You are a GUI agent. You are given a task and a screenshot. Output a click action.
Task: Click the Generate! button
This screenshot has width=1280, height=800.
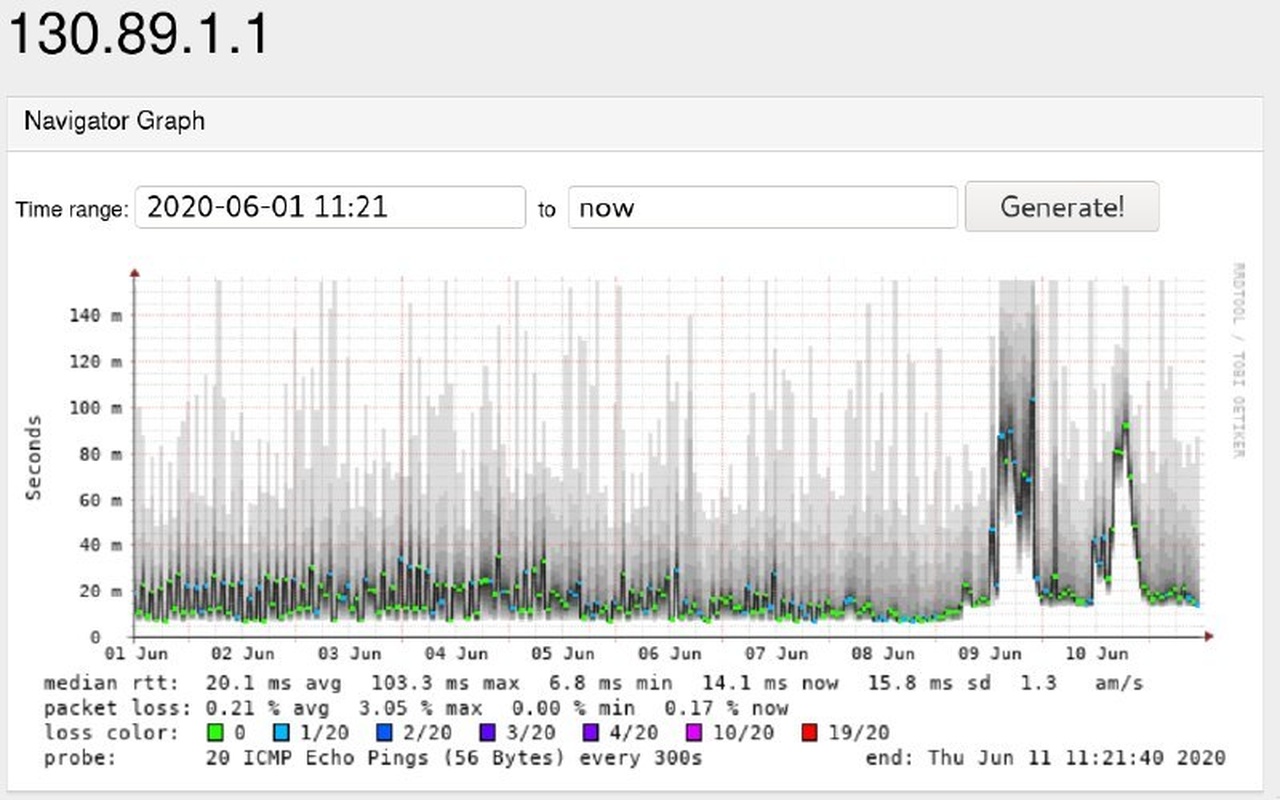[1062, 207]
